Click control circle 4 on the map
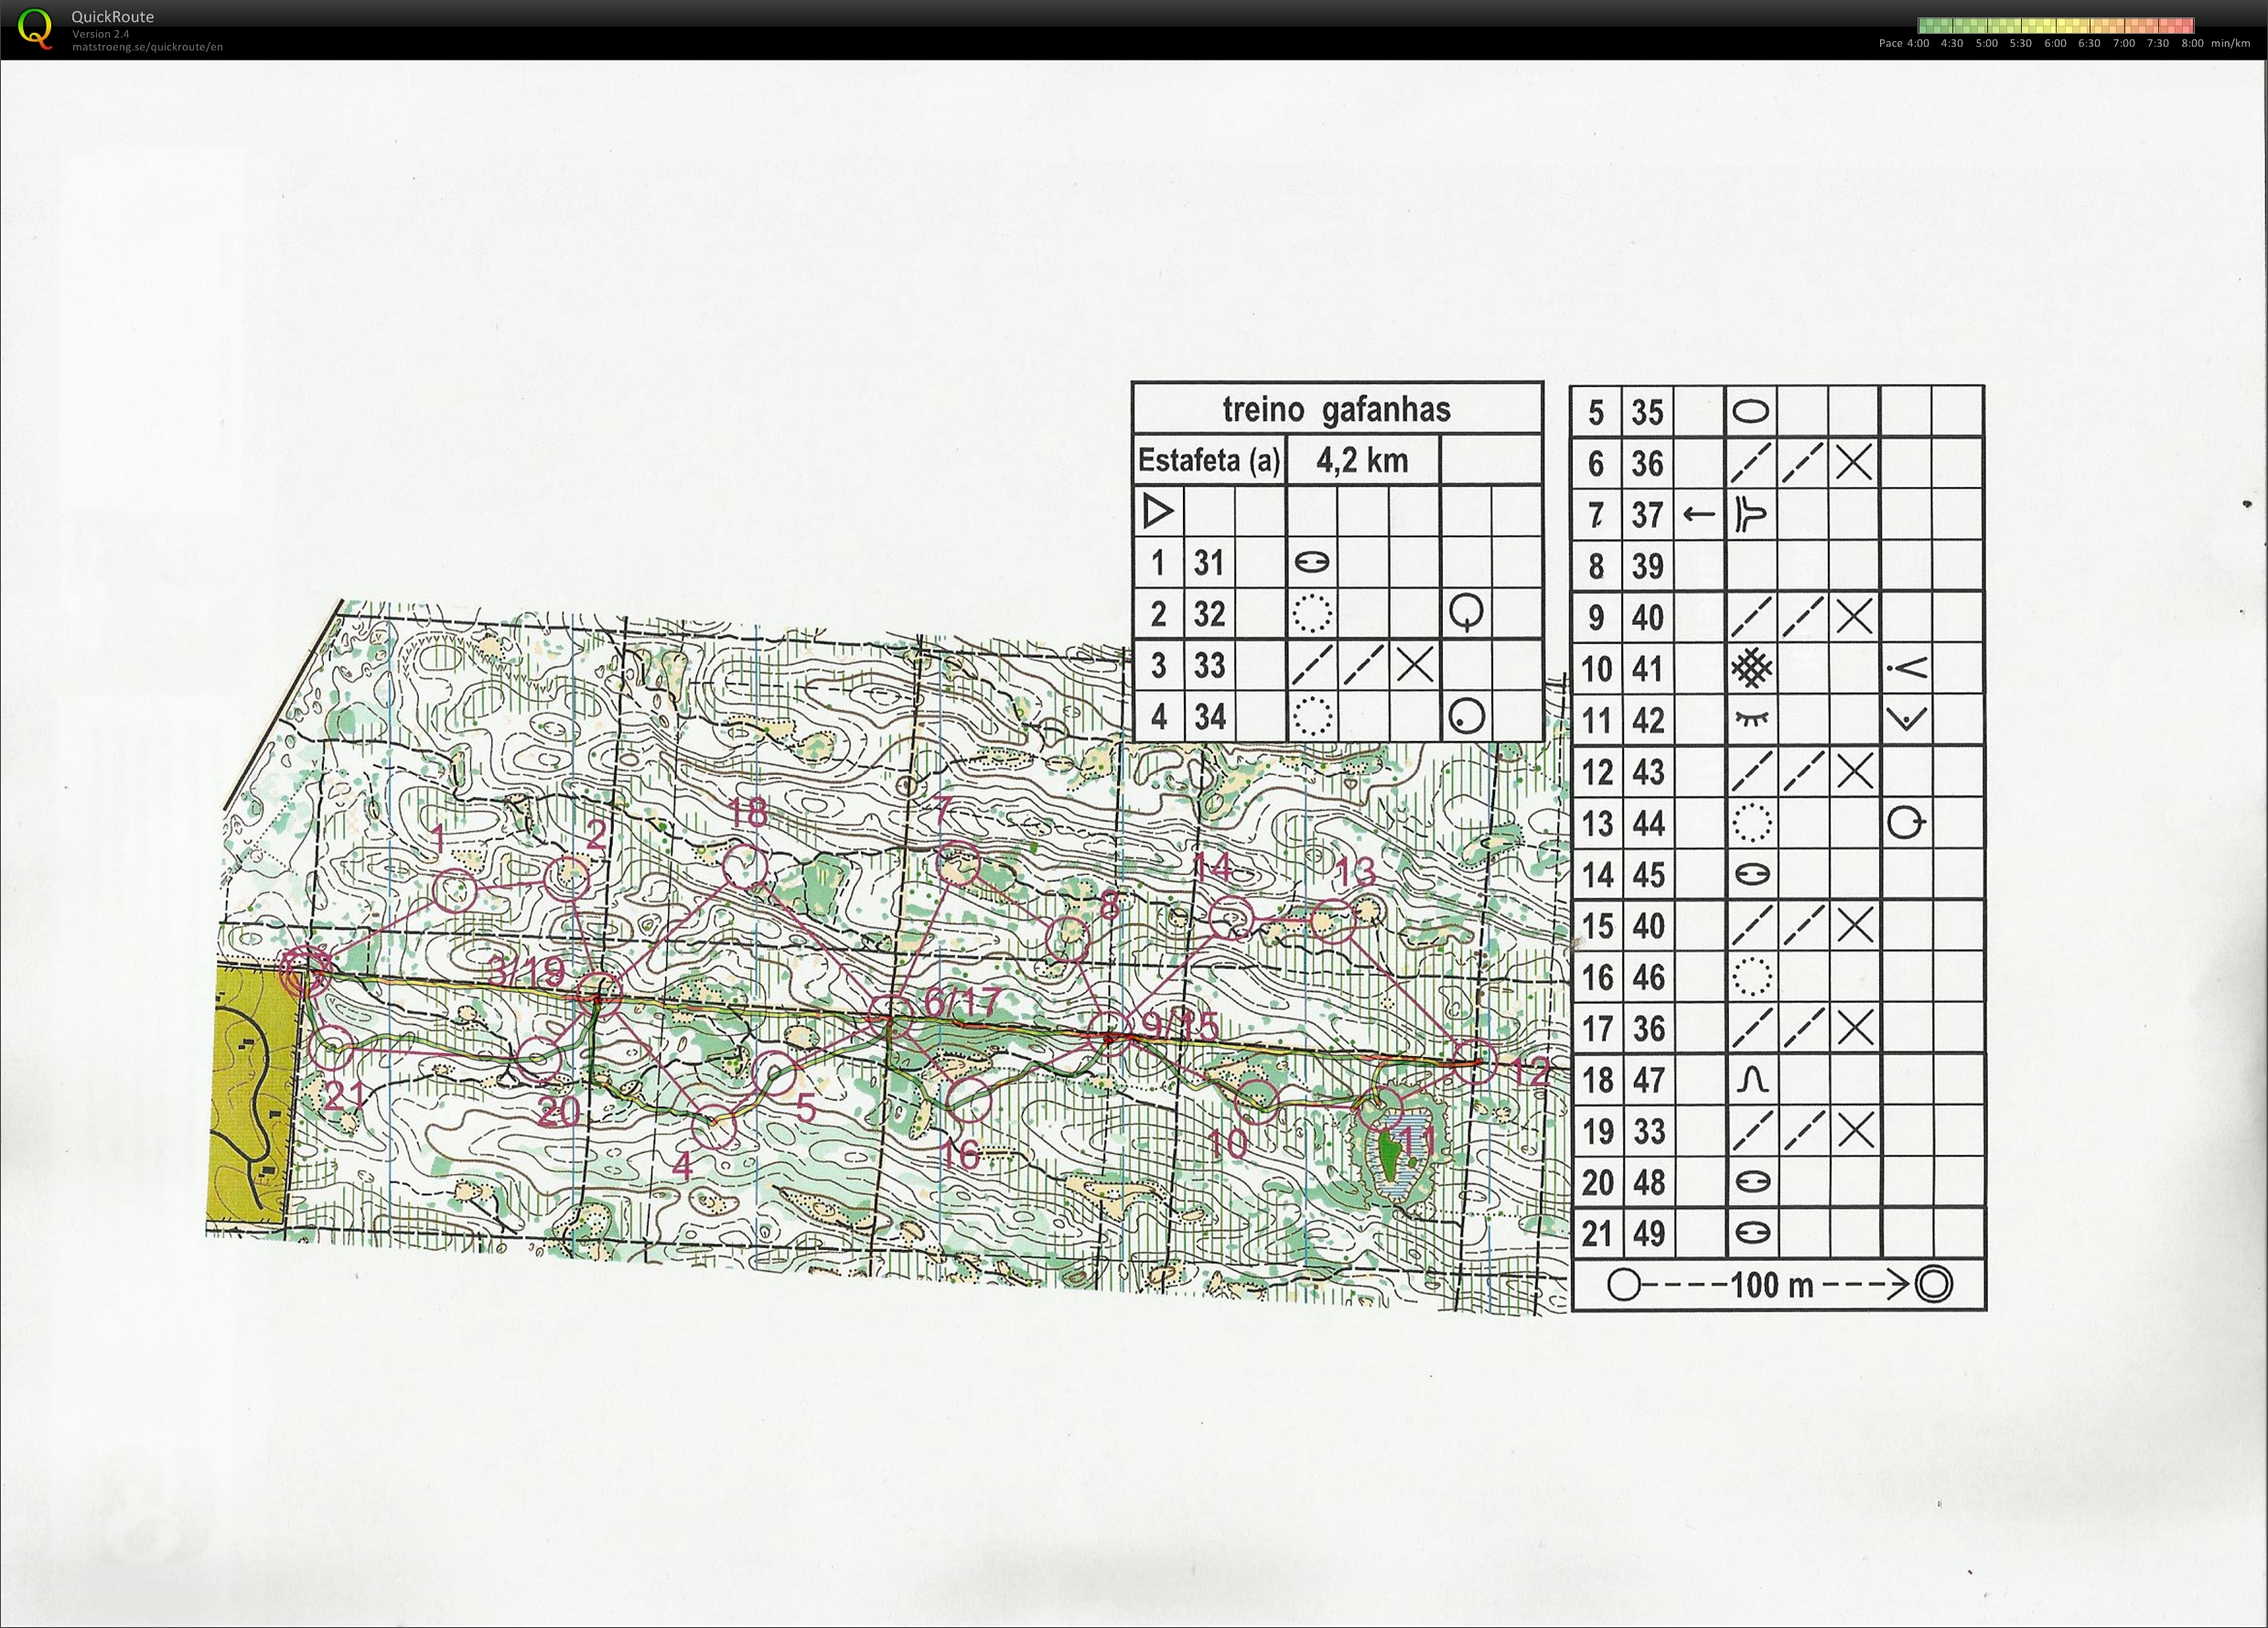This screenshot has width=2268, height=1628. [x=714, y=1129]
